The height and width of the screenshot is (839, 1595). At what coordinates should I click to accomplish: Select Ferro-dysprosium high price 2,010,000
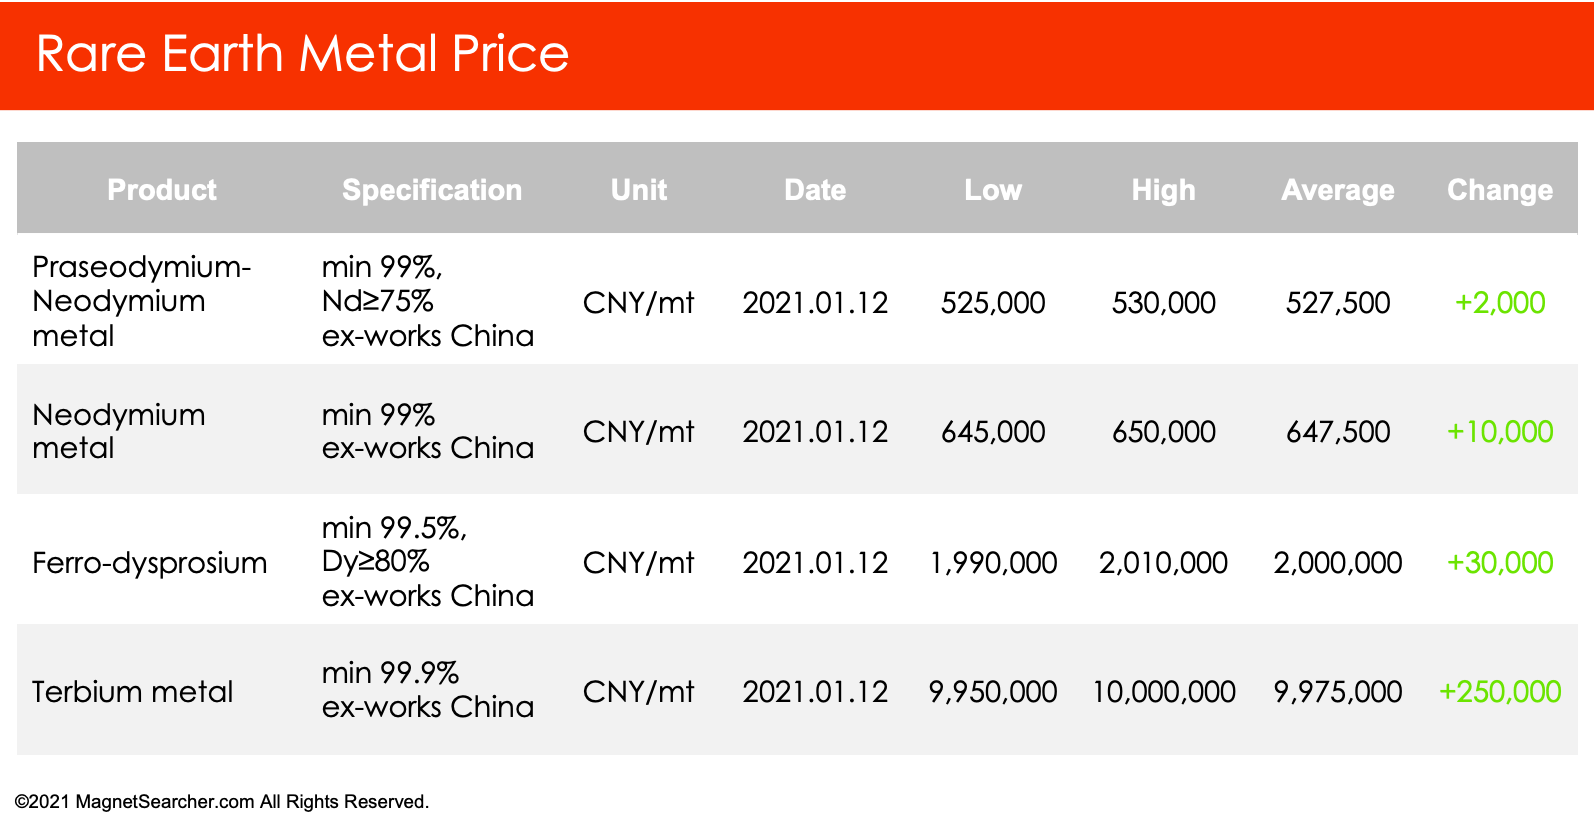click(x=1163, y=563)
